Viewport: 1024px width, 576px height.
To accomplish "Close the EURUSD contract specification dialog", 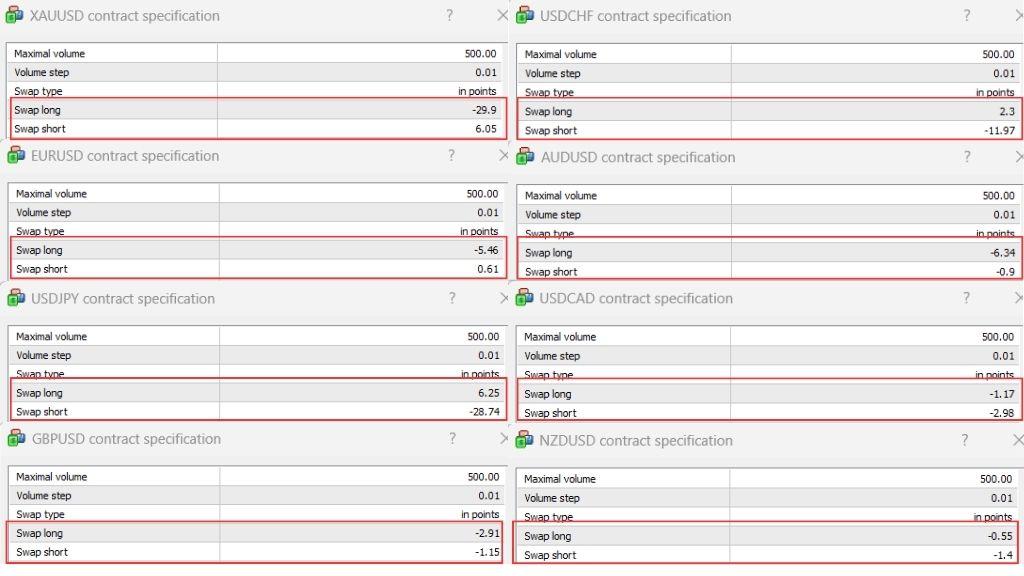I will [x=502, y=156].
